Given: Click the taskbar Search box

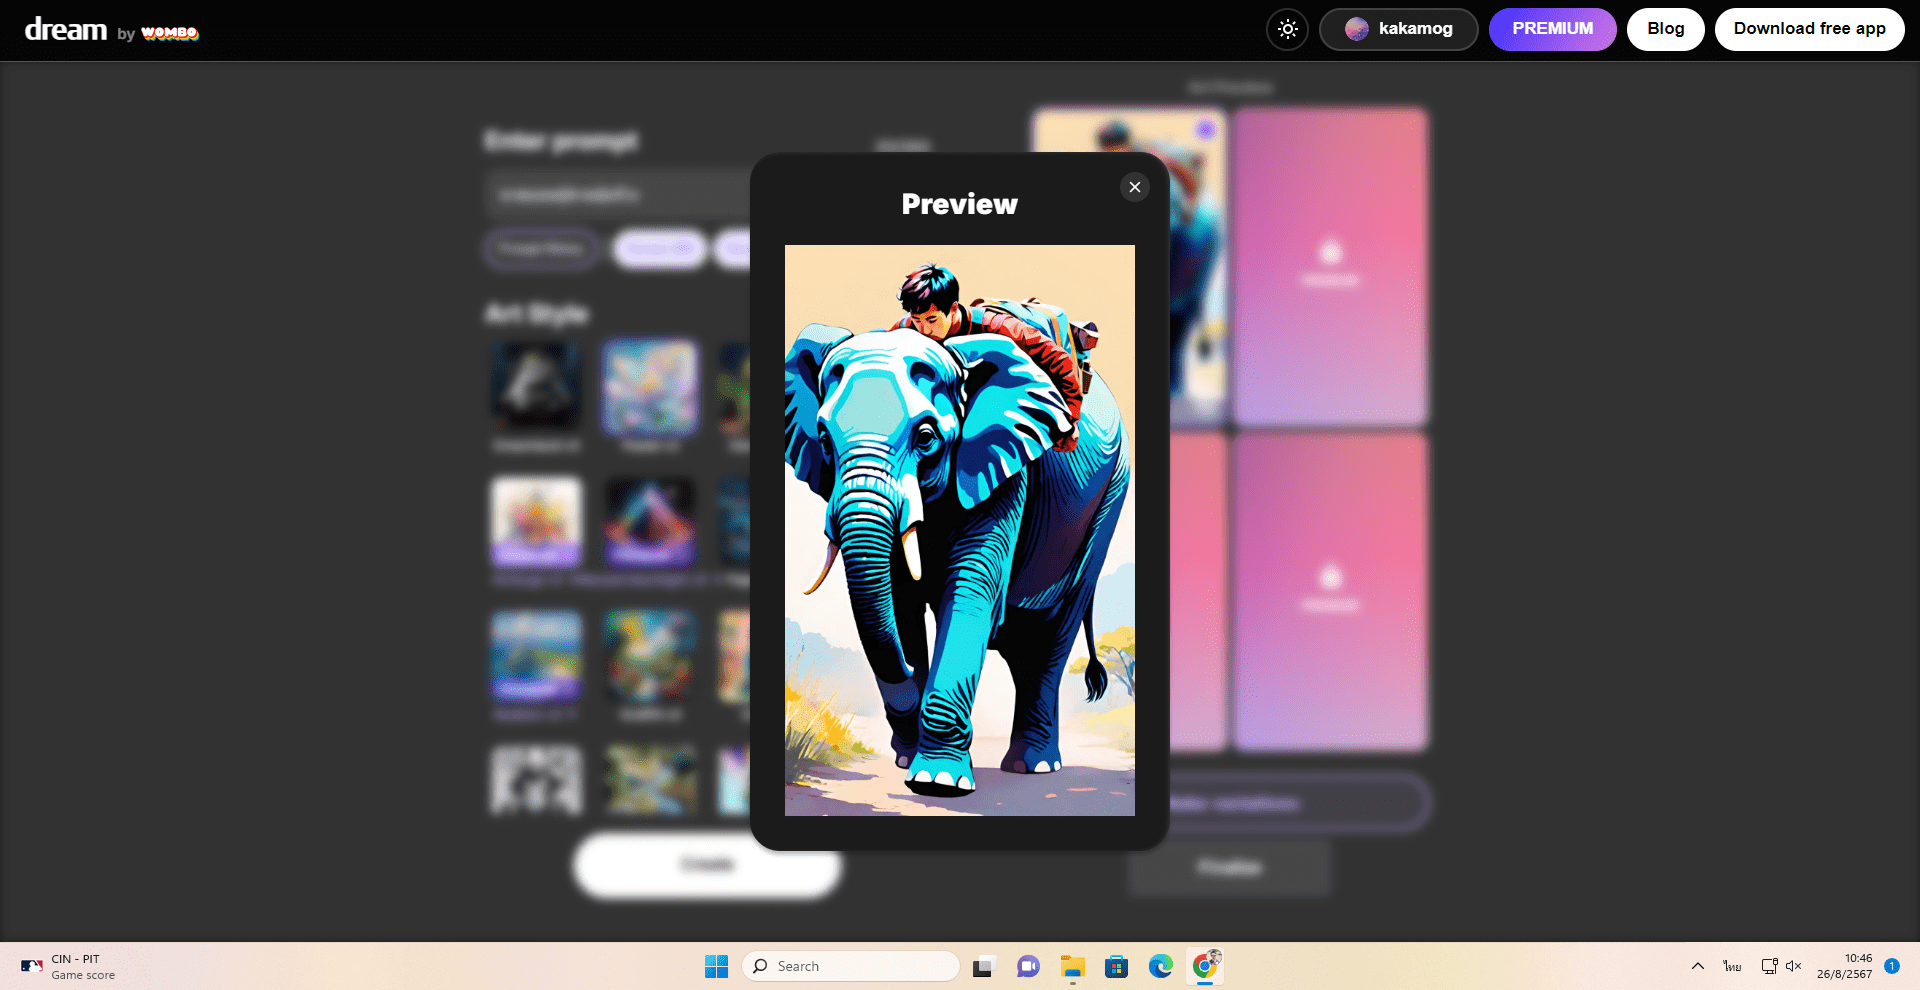Looking at the screenshot, I should pos(850,966).
